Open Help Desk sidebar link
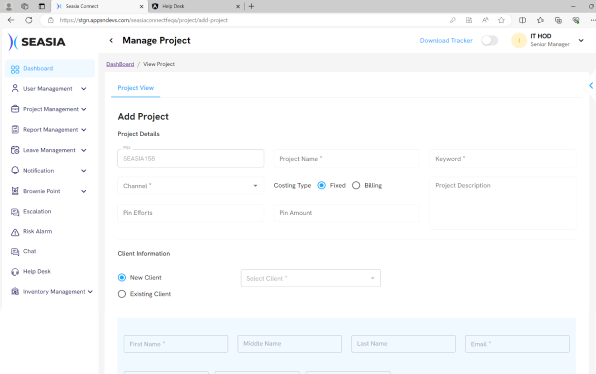 tap(37, 271)
